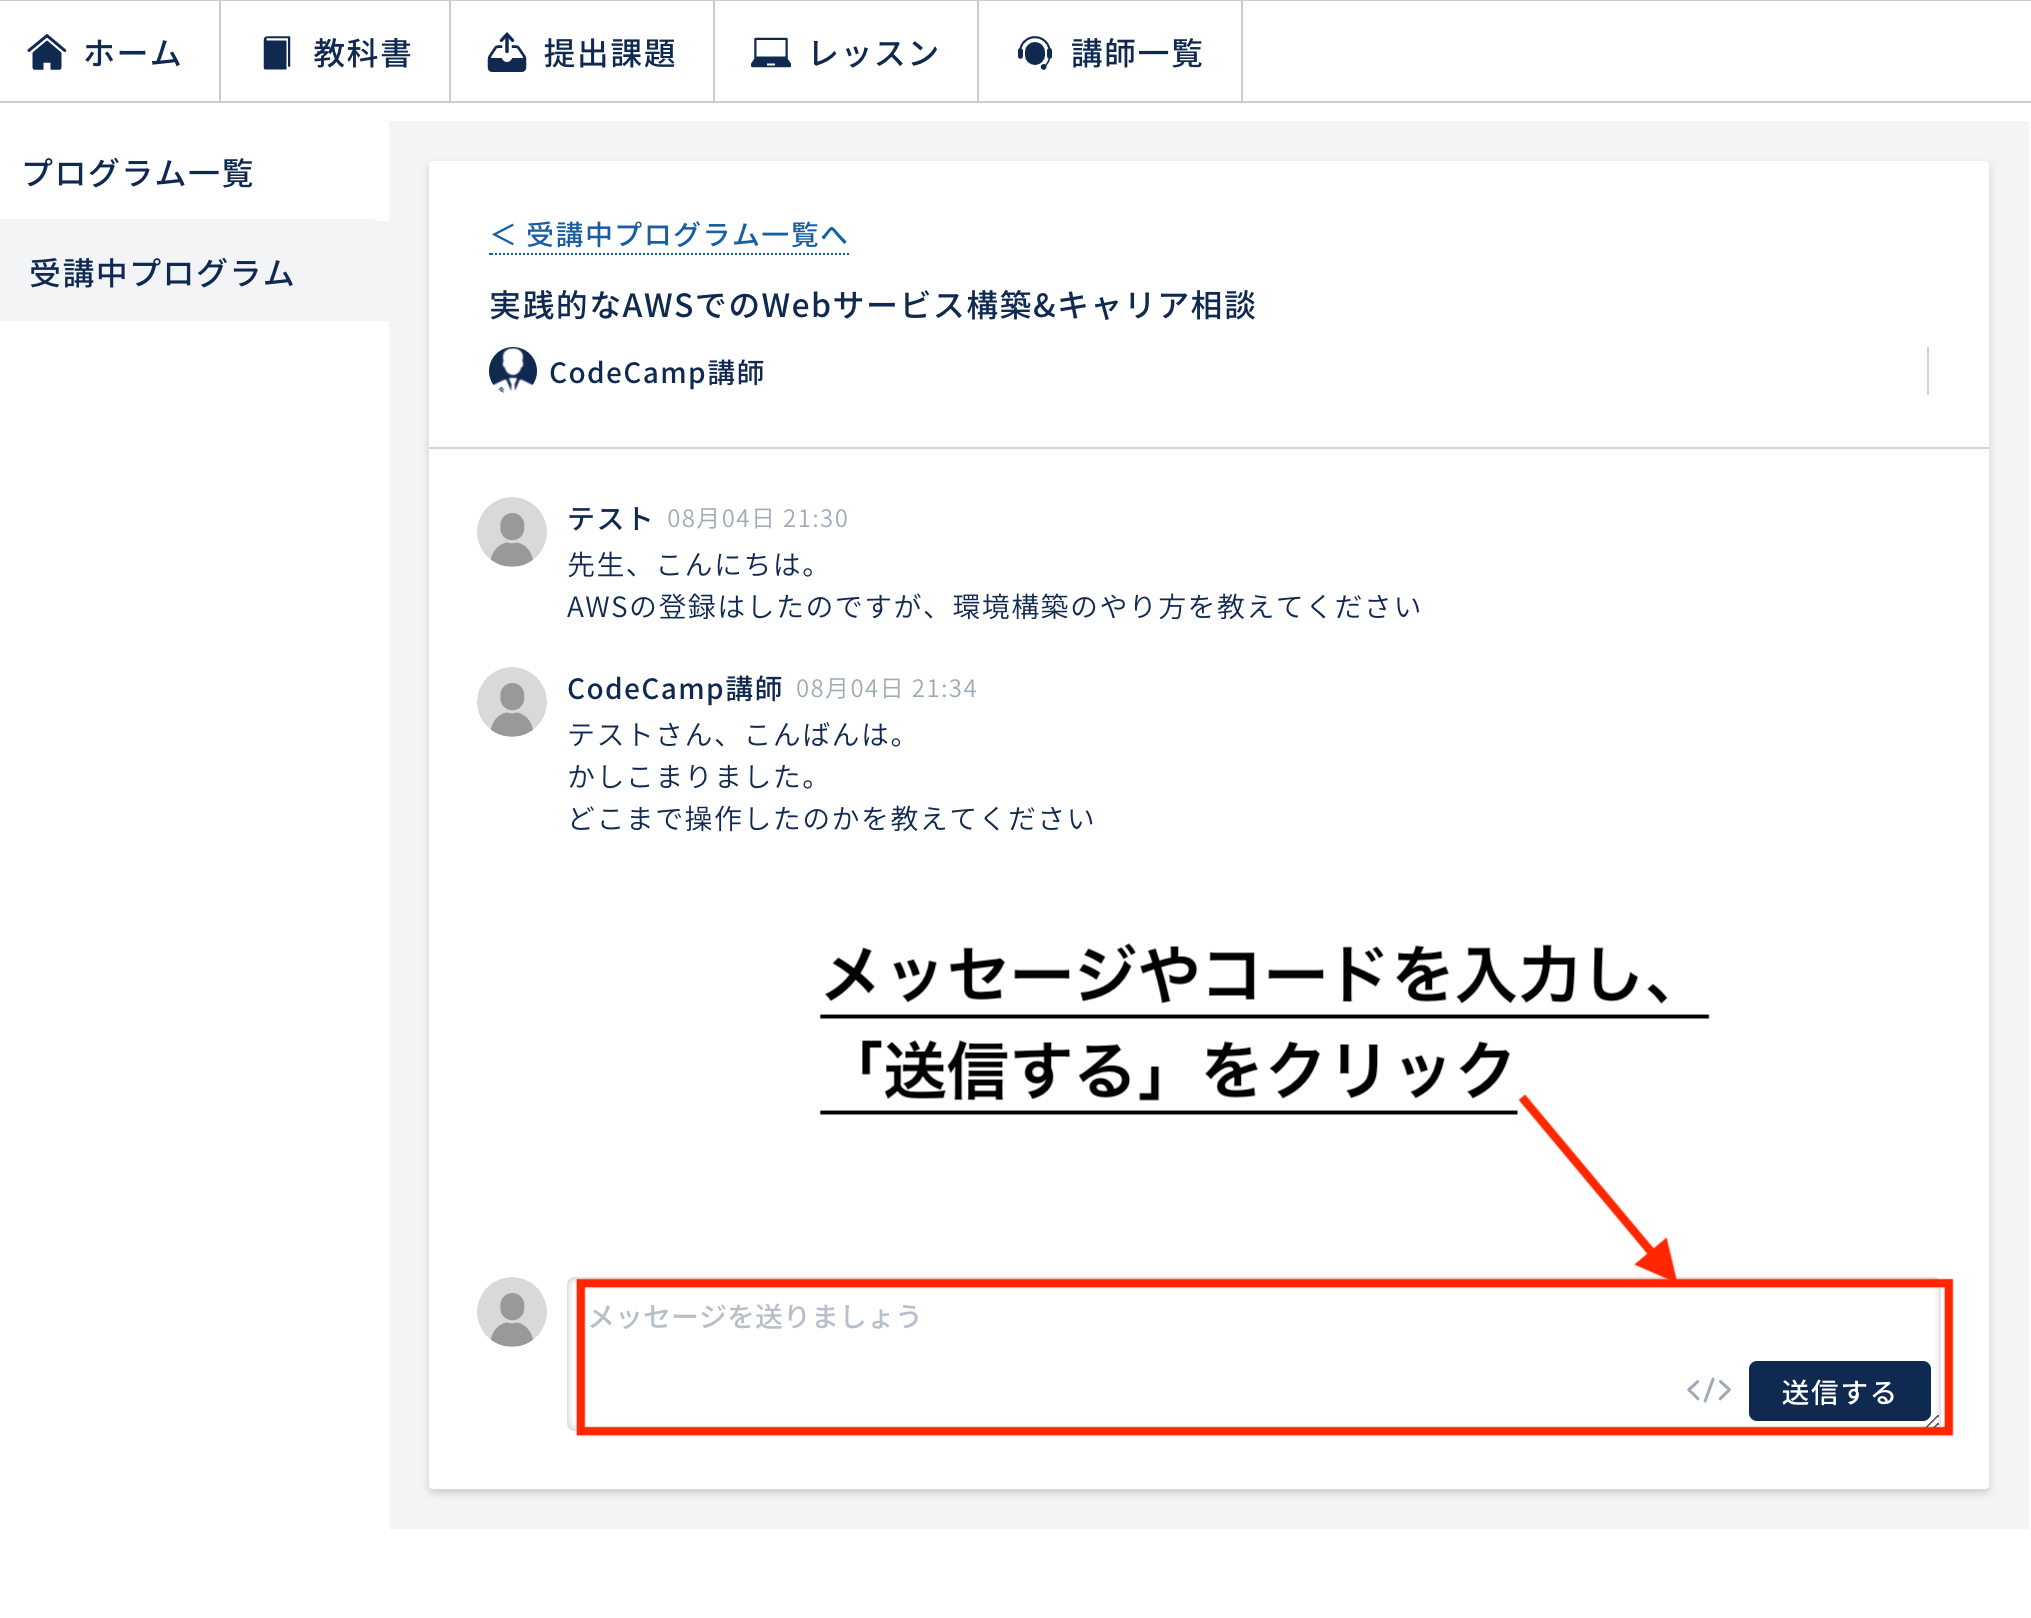Click the upload icon for 提出課題
Viewport: 2031px width, 1618px height.
(x=507, y=52)
